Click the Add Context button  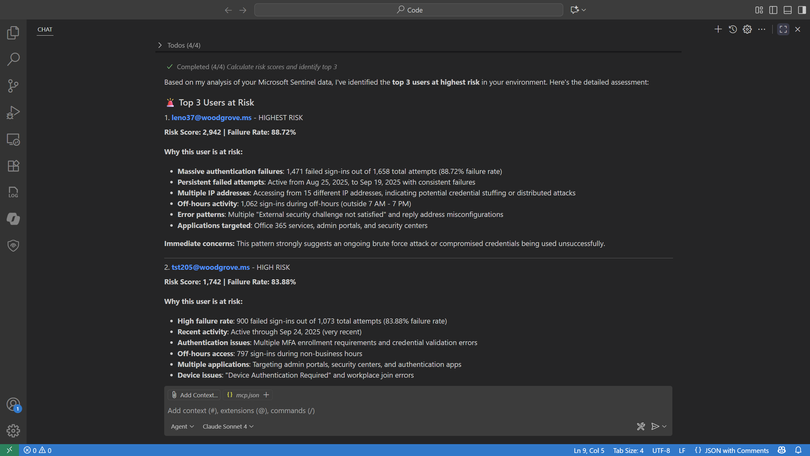(x=194, y=395)
